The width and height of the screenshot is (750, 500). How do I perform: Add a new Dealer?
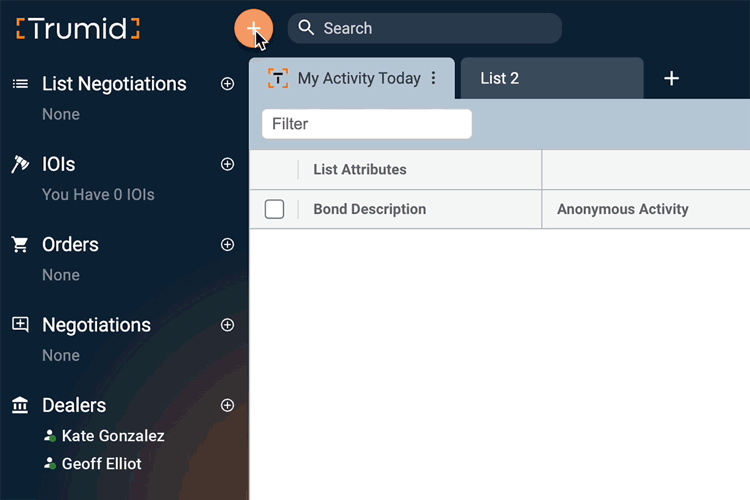pyautogui.click(x=227, y=405)
